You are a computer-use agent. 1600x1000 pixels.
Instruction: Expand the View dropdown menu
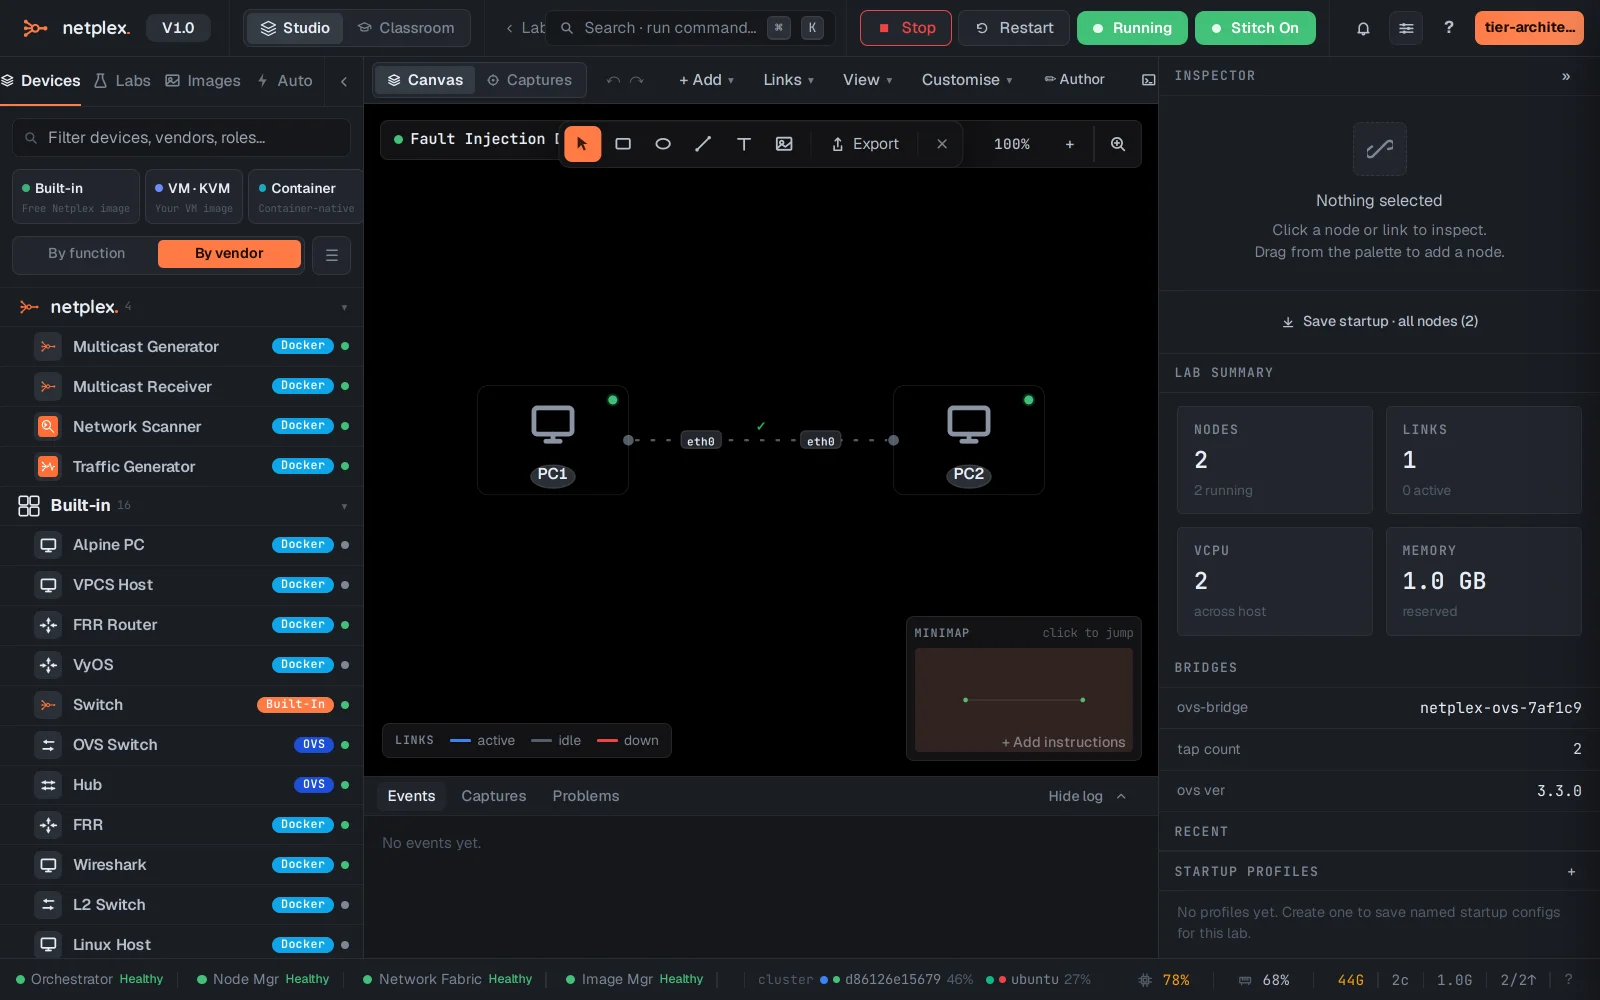point(867,80)
